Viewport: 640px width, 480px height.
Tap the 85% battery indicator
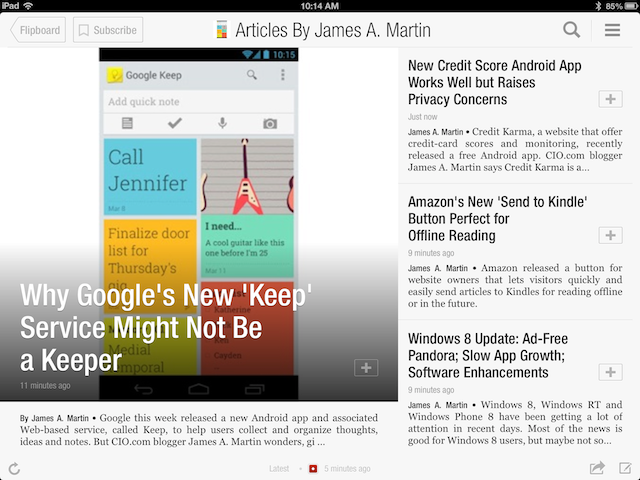622,6
